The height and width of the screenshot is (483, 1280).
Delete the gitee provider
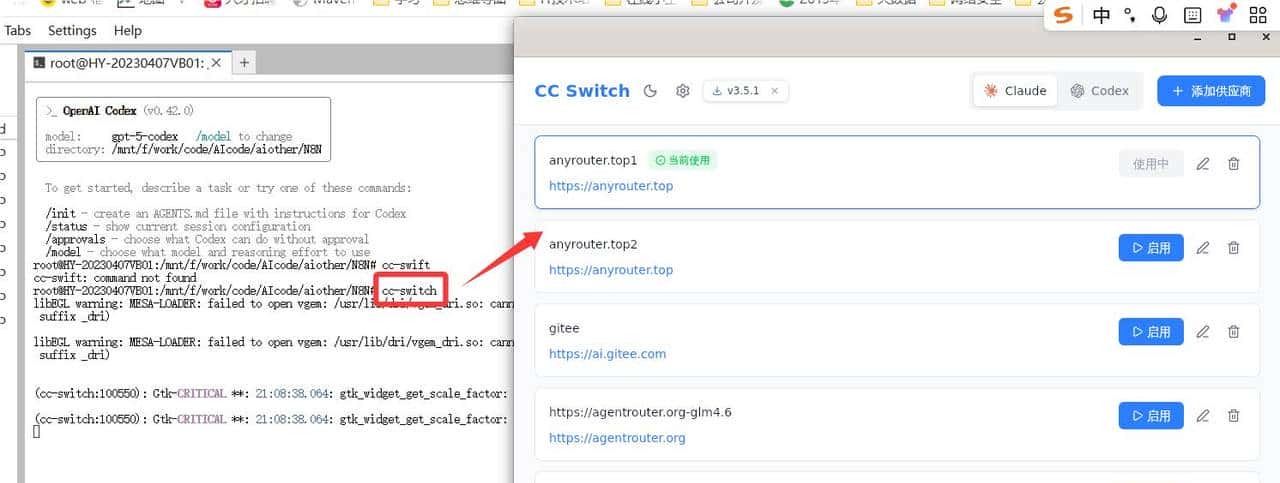(1234, 331)
